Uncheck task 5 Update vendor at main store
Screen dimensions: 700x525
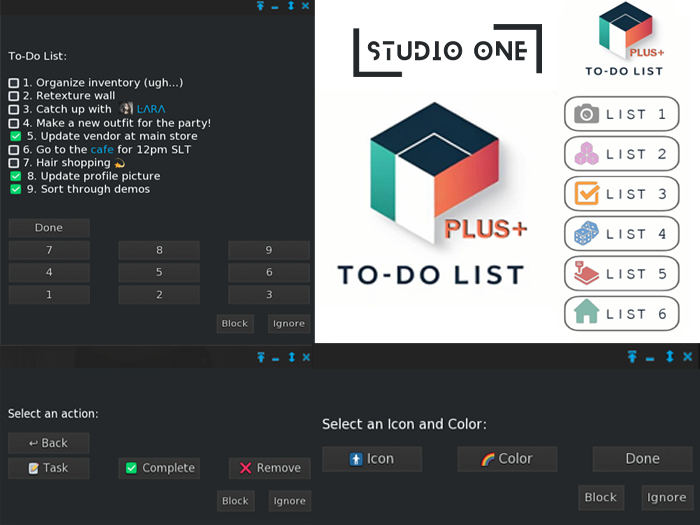16,136
